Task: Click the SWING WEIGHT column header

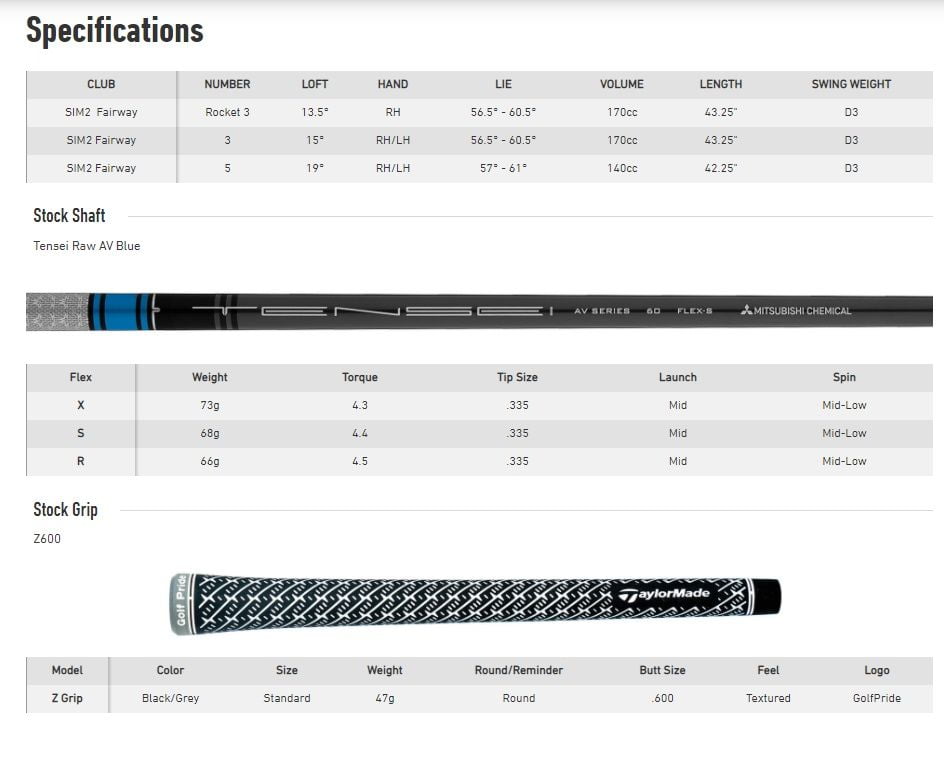Action: tap(851, 84)
